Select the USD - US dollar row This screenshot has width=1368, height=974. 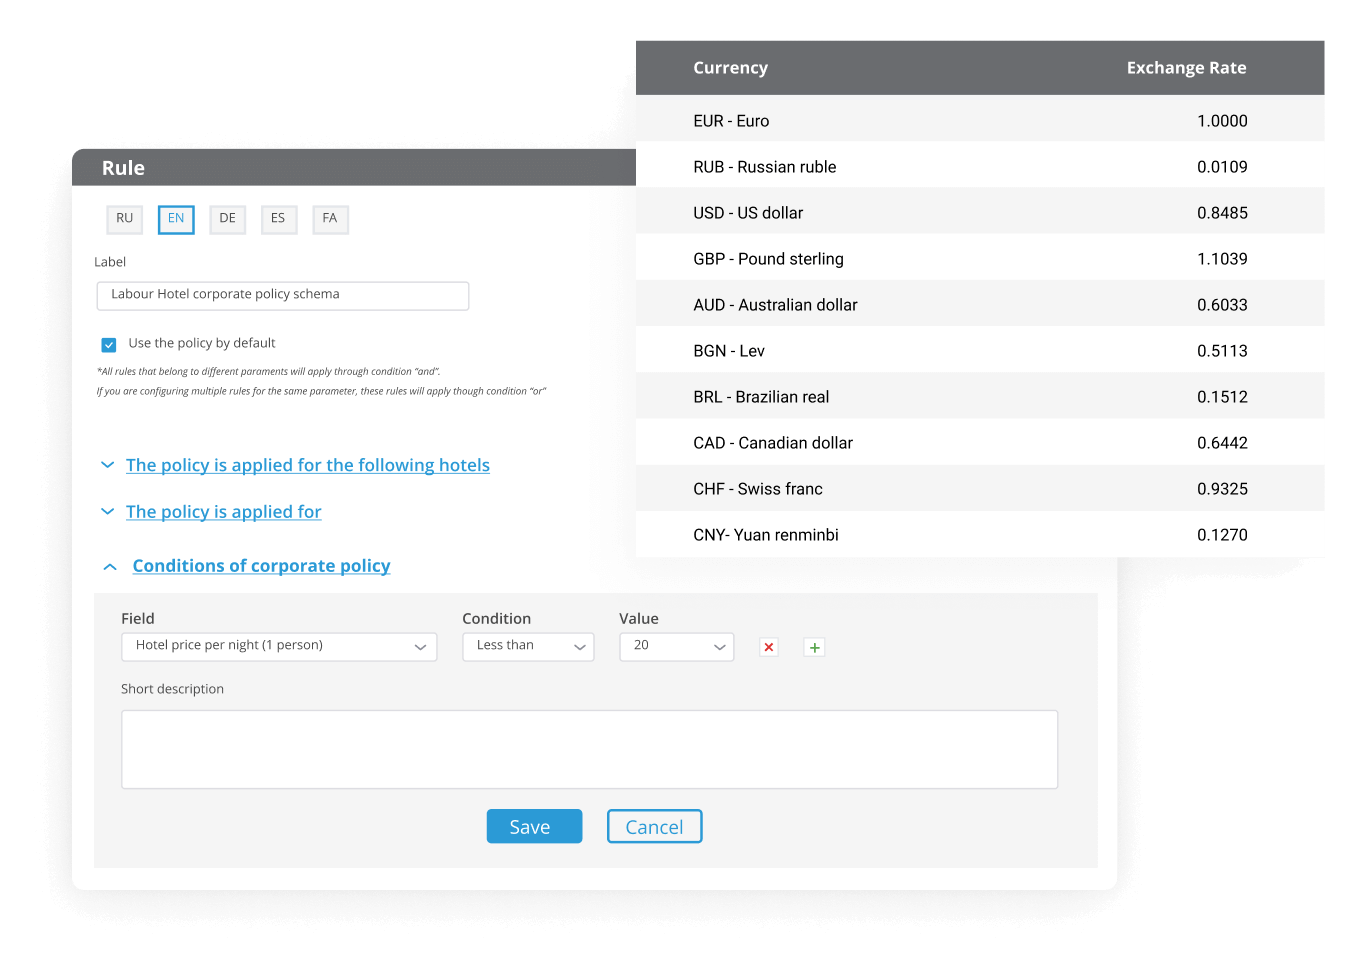click(980, 213)
